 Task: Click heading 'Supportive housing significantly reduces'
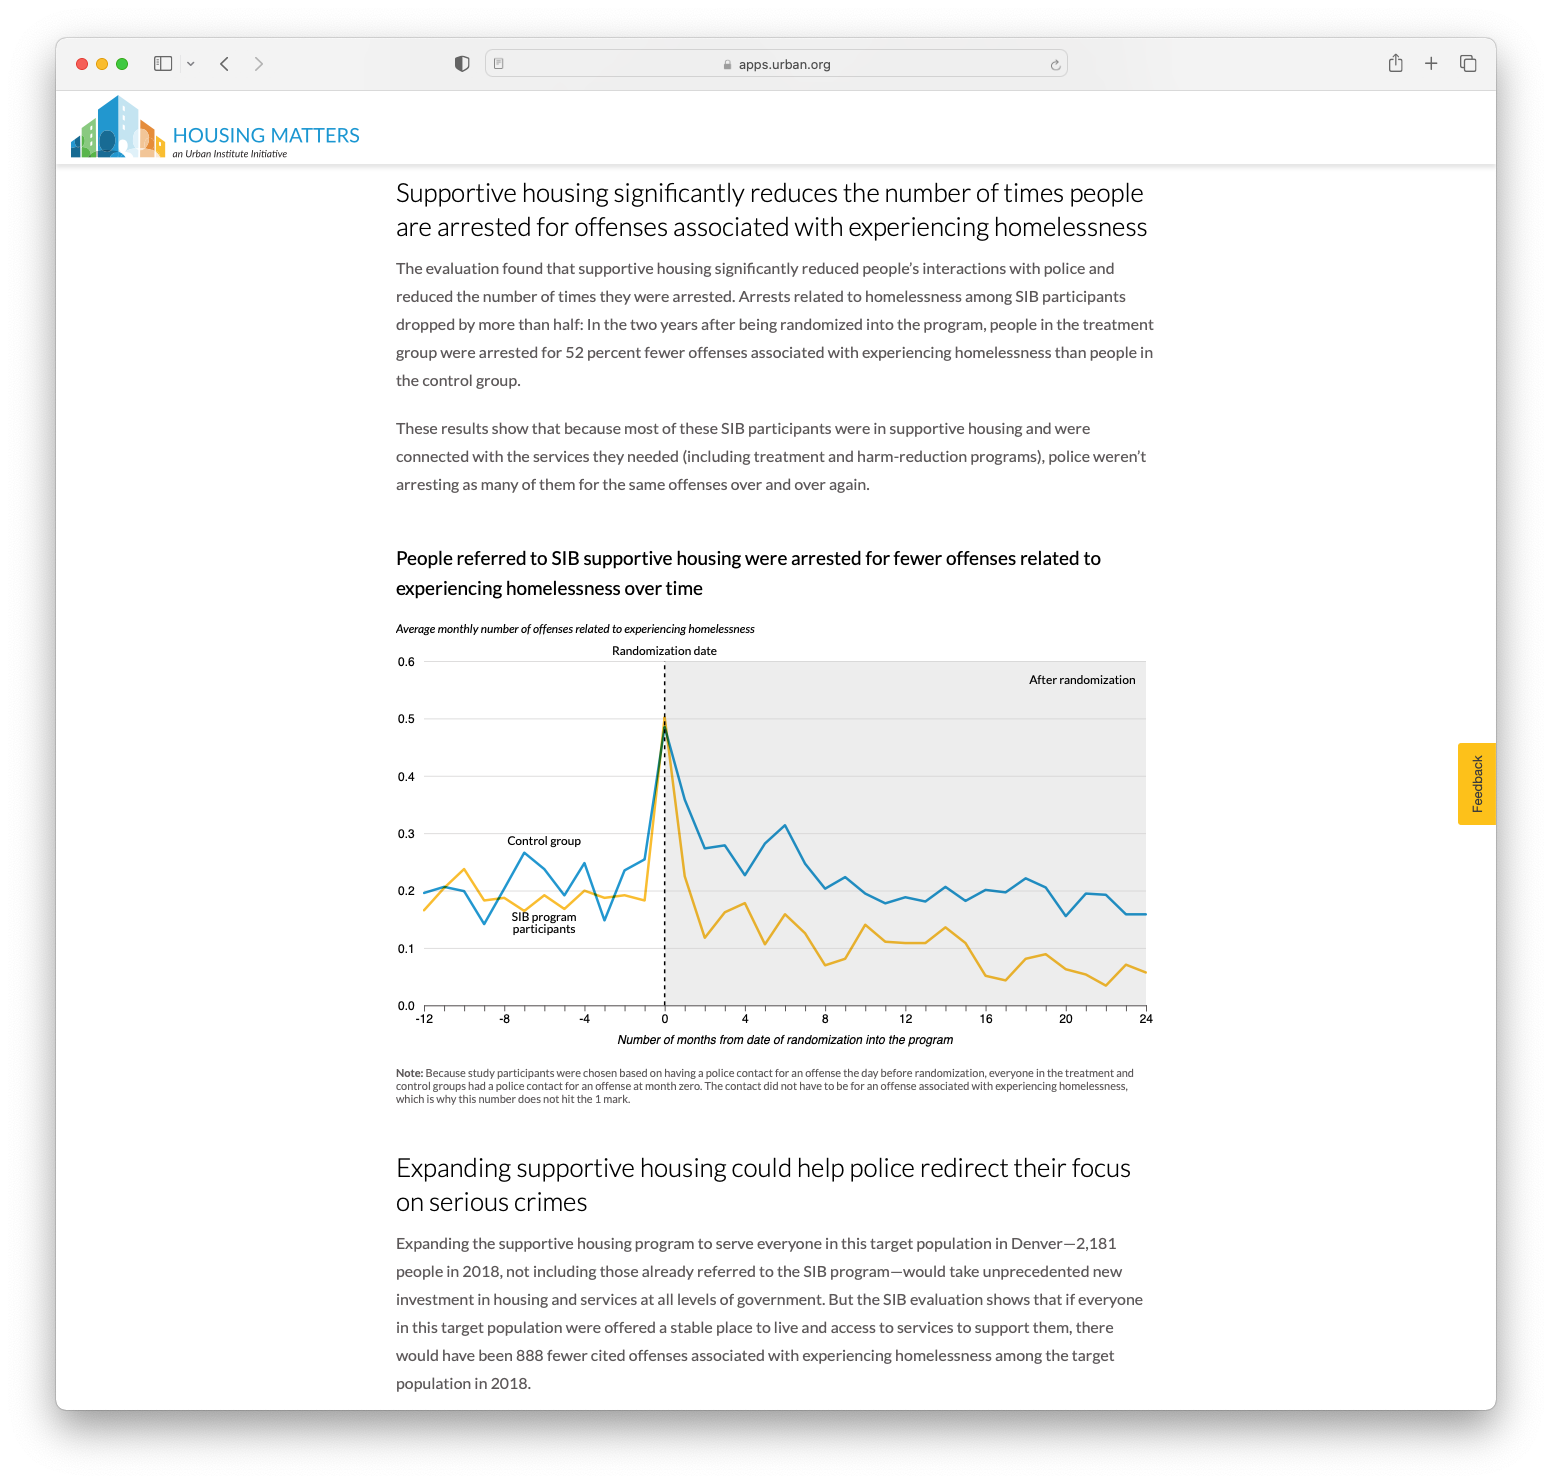click(771, 210)
